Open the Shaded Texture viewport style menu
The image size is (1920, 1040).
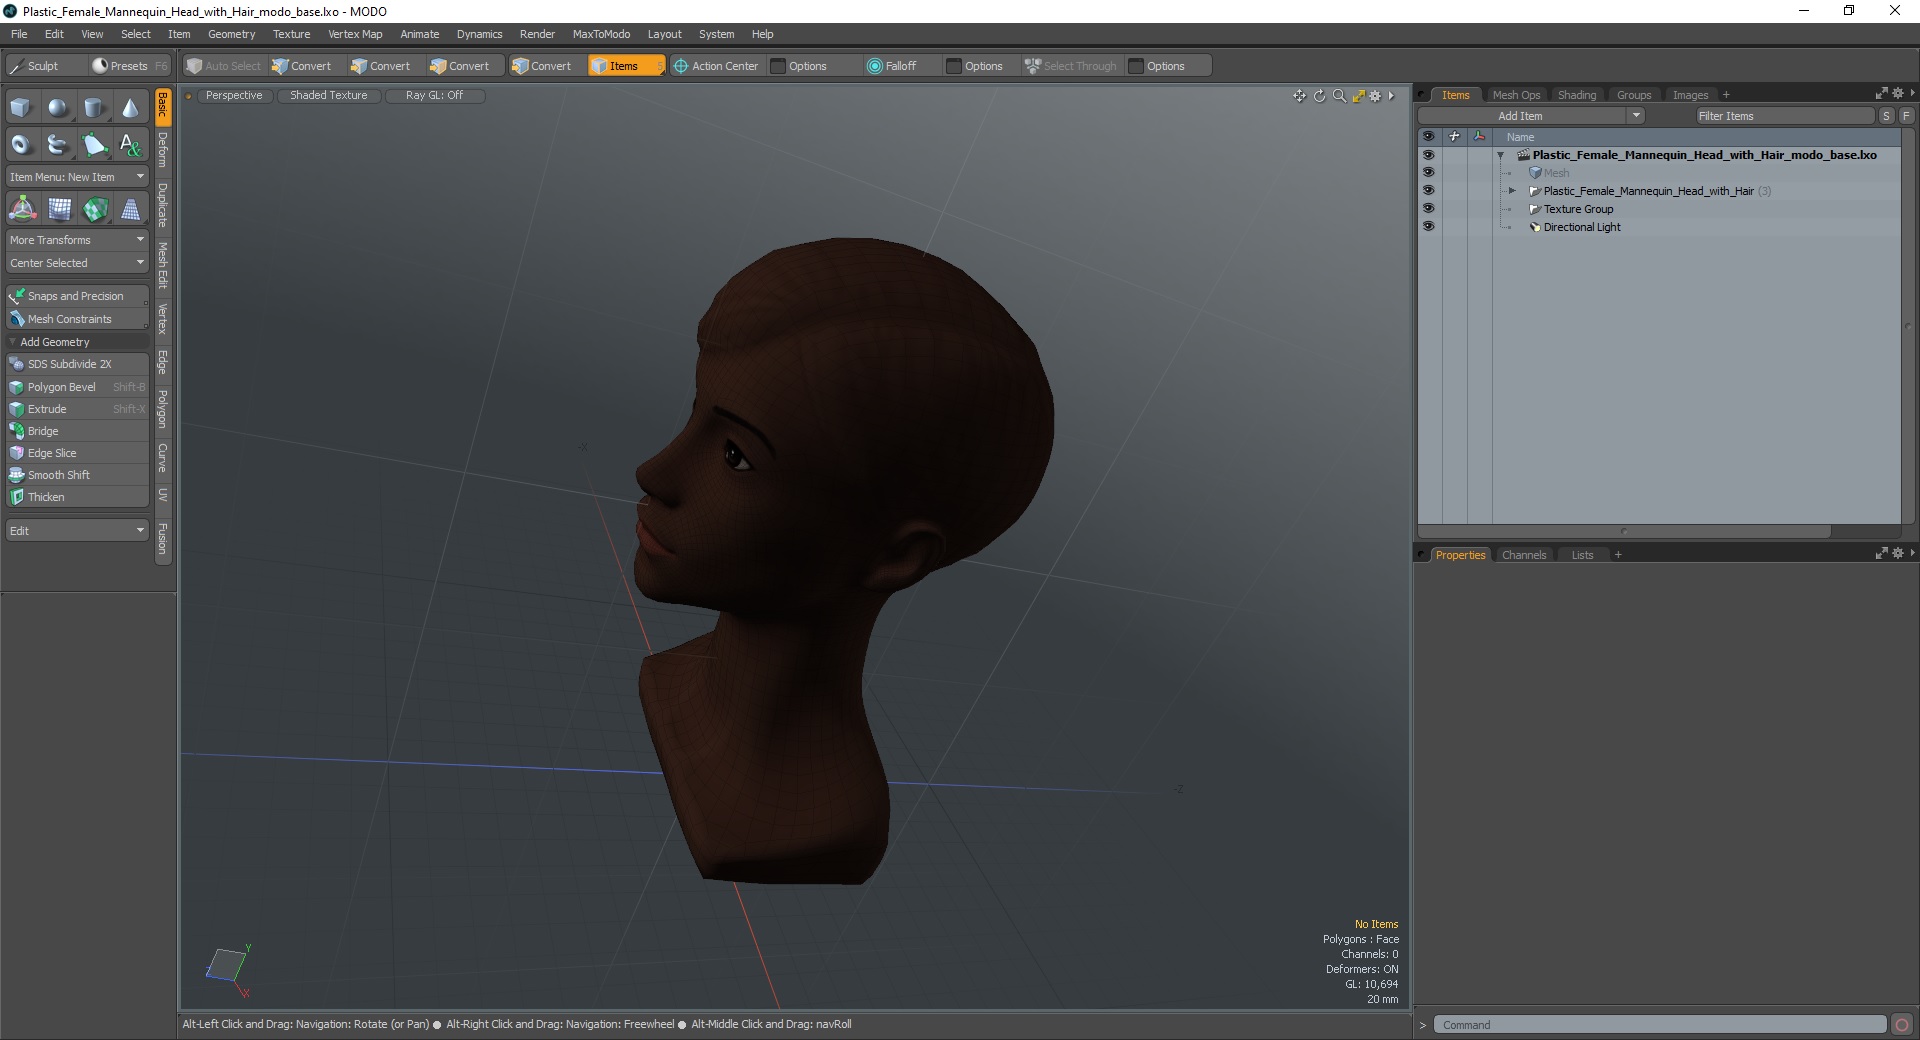[x=329, y=96]
